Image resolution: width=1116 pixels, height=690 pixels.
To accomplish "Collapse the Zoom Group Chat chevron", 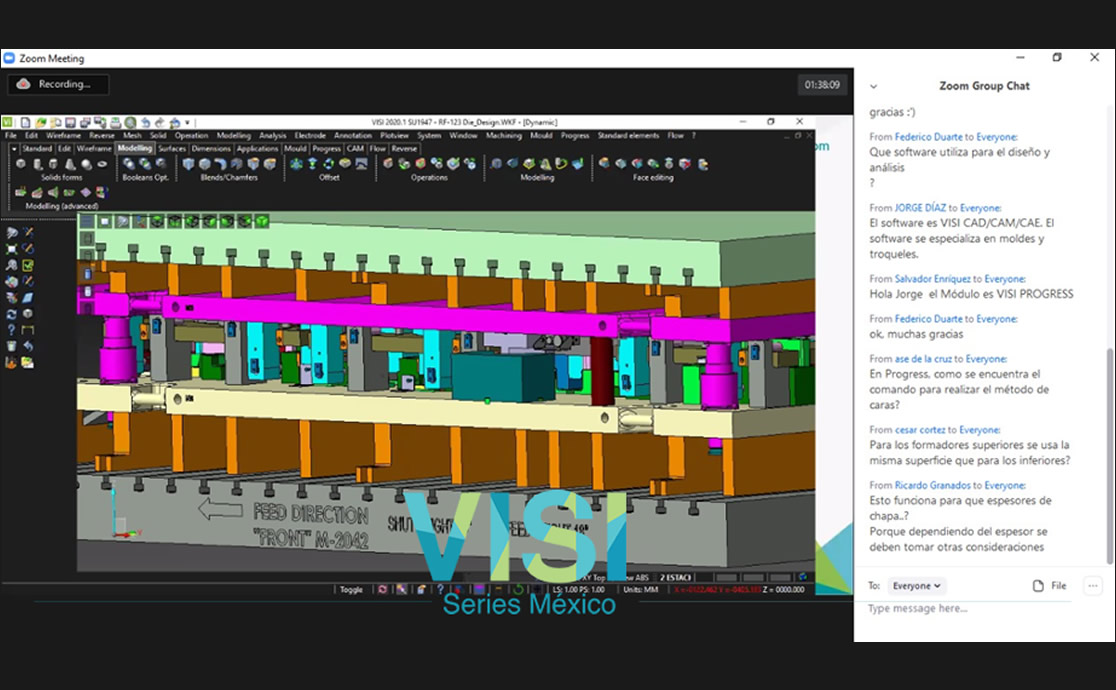I will point(873,86).
